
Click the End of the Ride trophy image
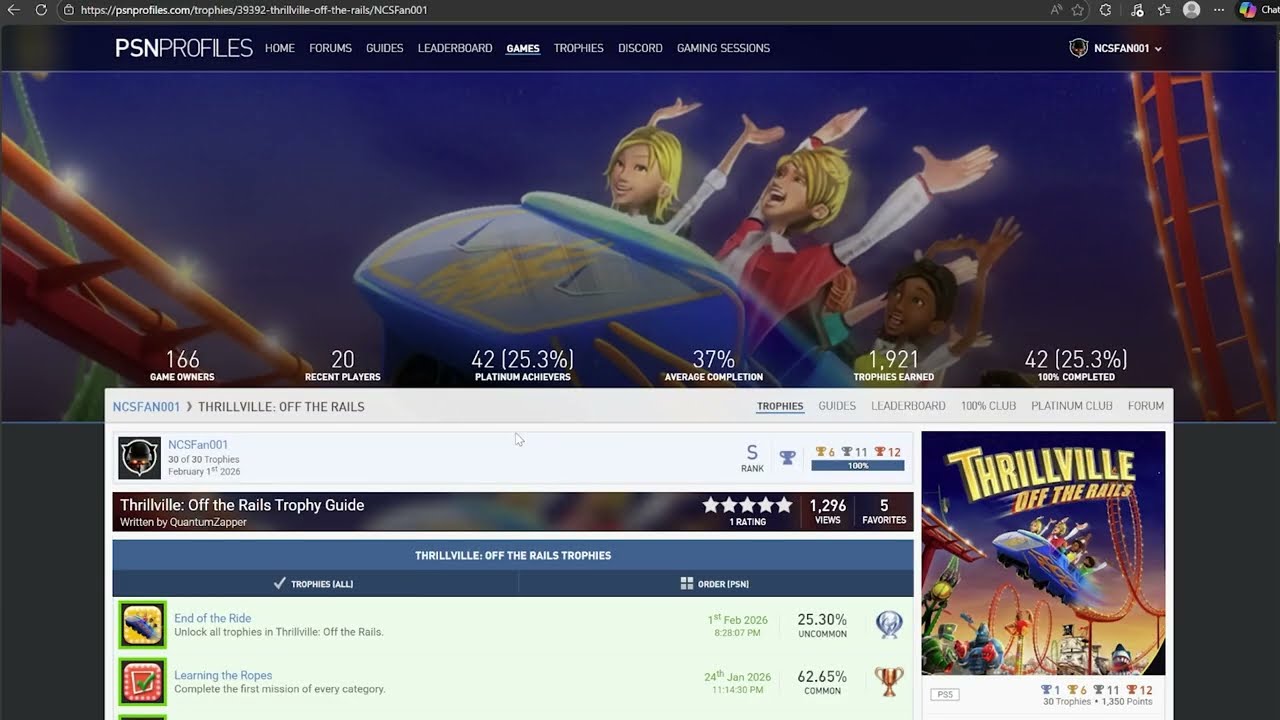[x=142, y=625]
